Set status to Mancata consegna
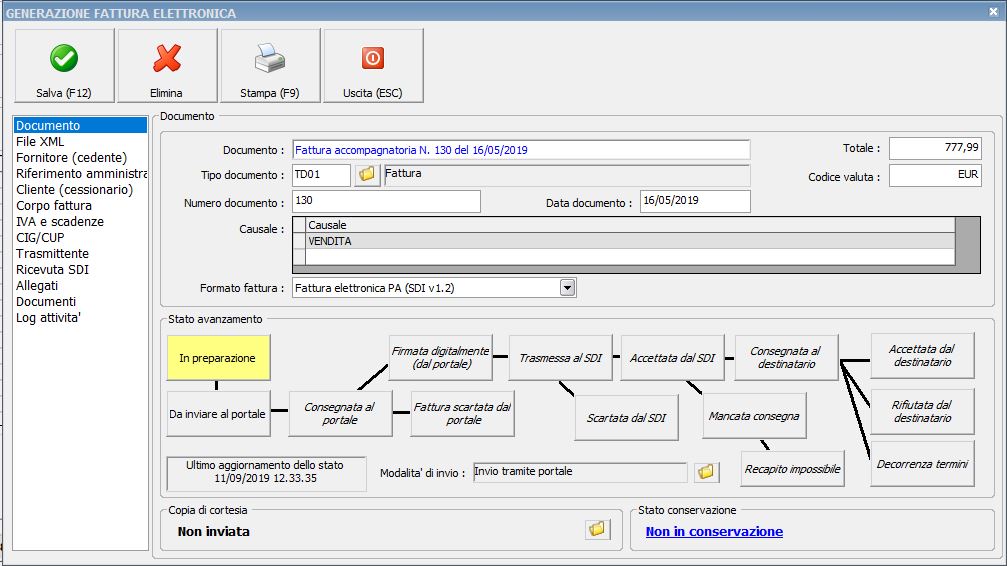This screenshot has width=1007, height=566. pyautogui.click(x=754, y=416)
